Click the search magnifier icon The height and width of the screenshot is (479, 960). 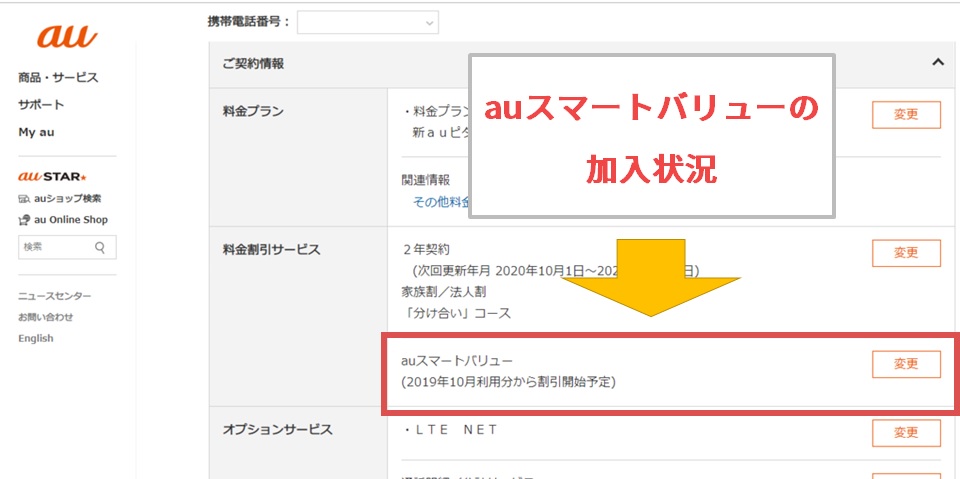100,247
